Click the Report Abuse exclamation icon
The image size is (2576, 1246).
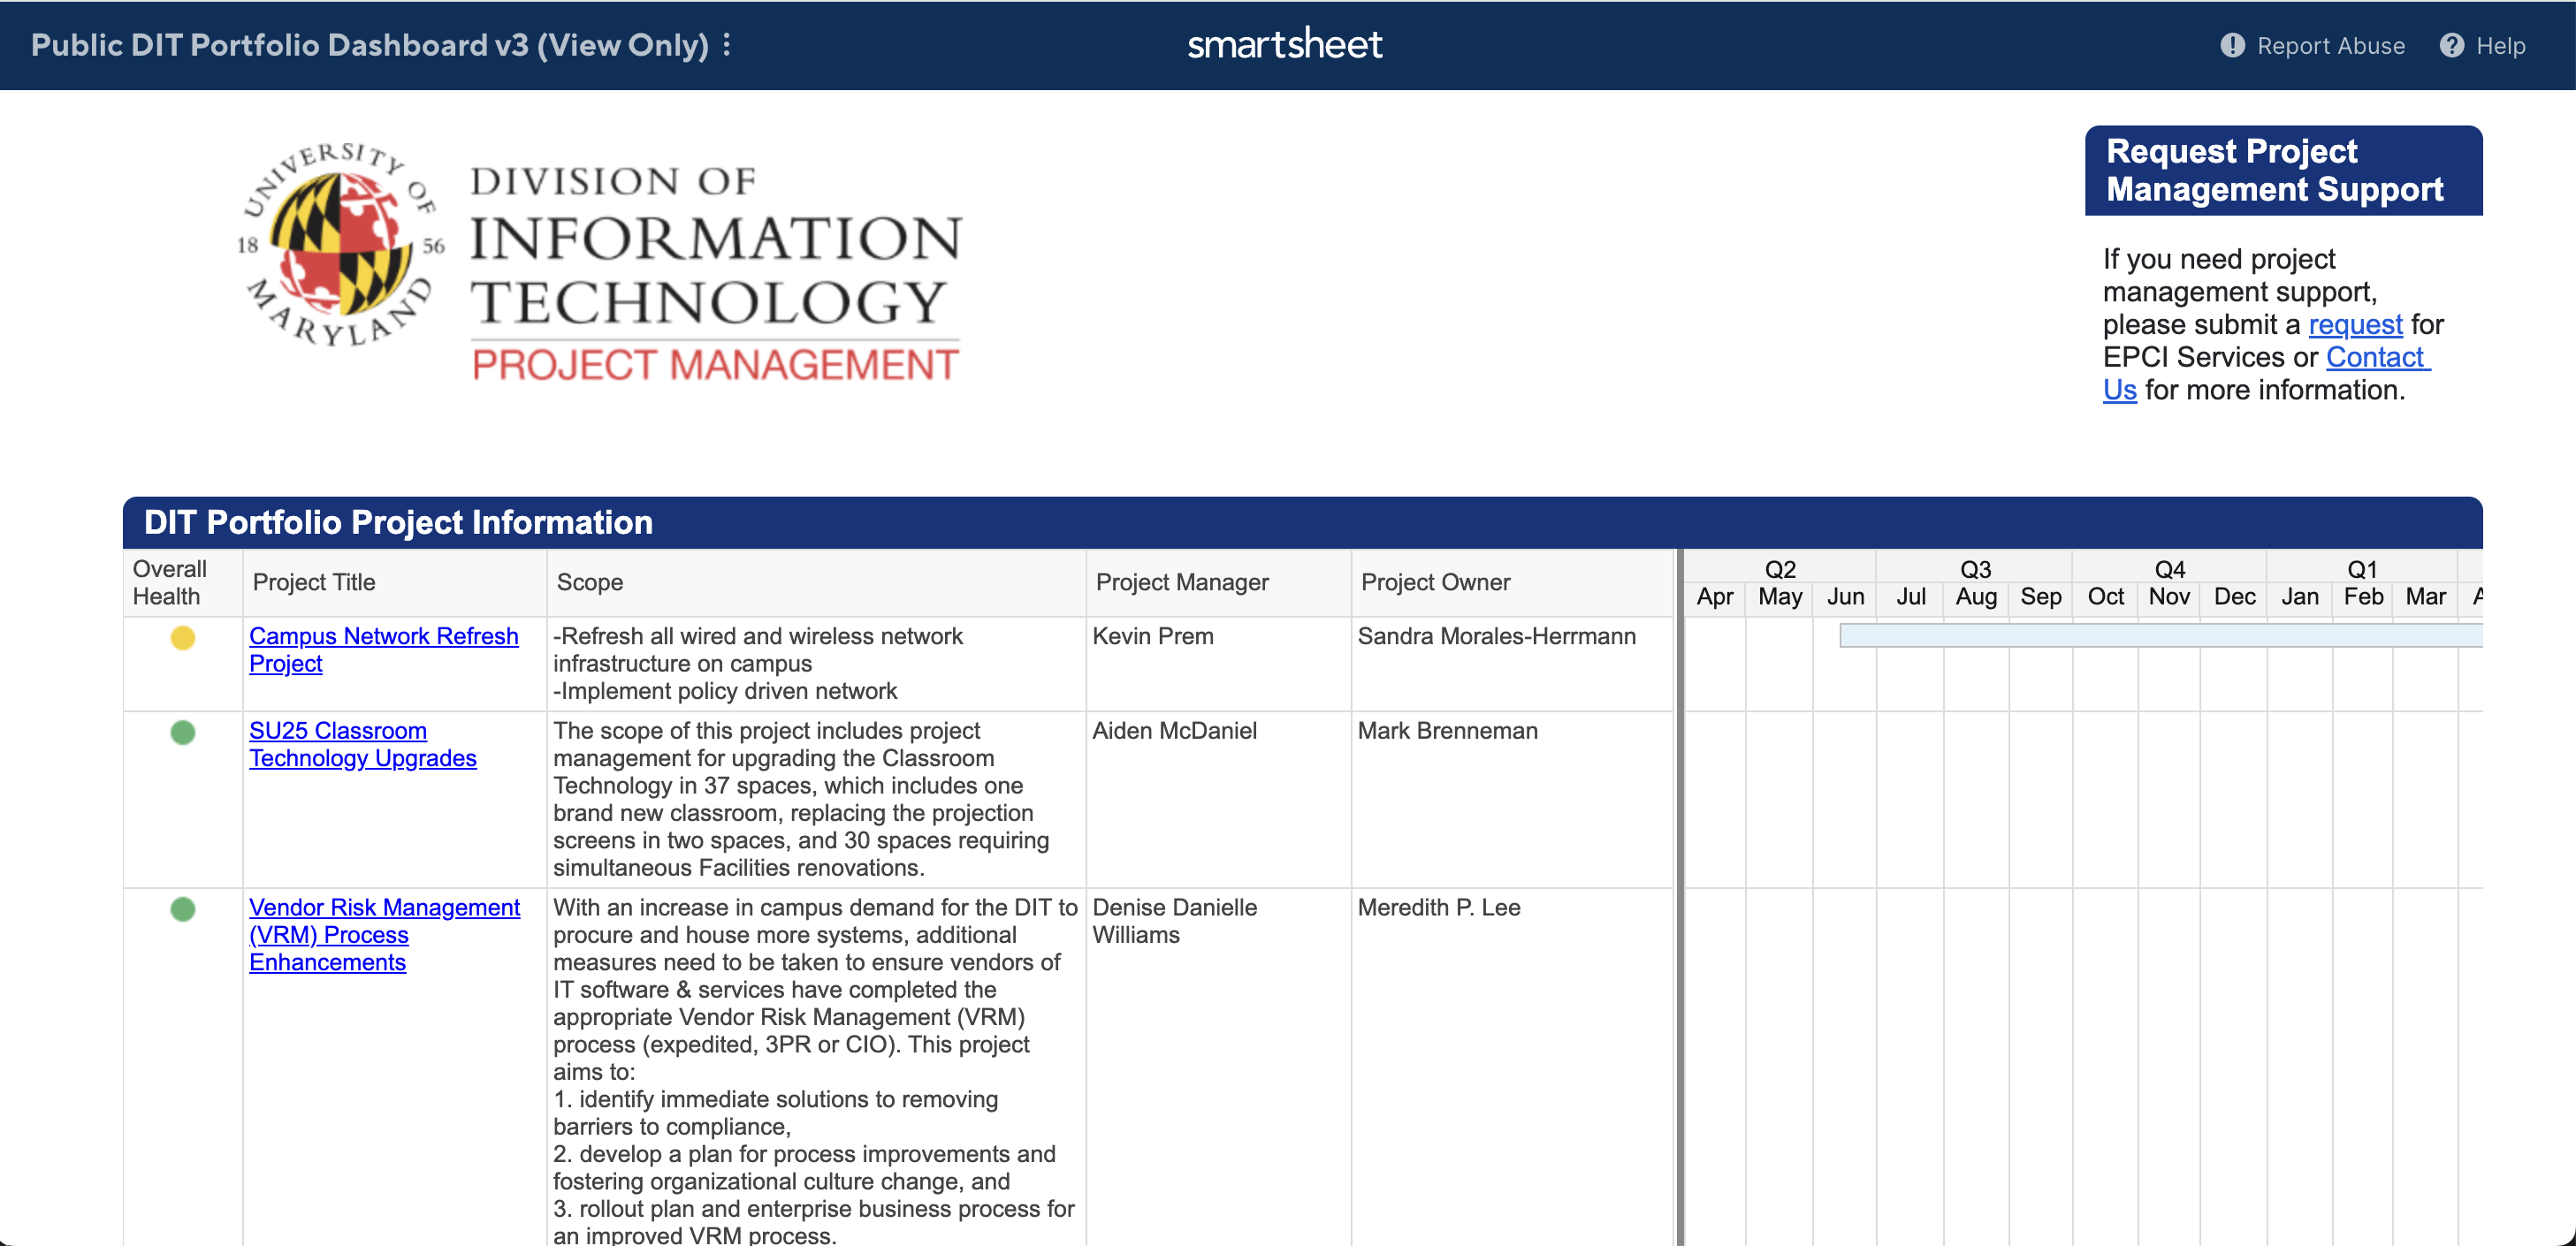(x=2232, y=46)
